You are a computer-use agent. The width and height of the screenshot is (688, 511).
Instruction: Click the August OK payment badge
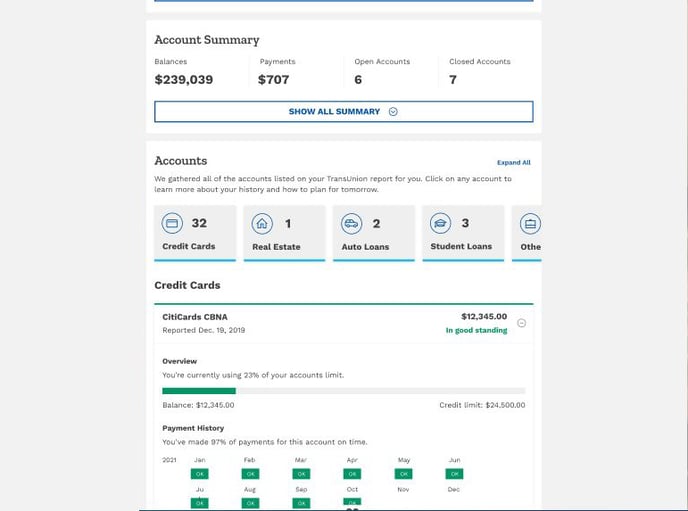pyautogui.click(x=251, y=503)
